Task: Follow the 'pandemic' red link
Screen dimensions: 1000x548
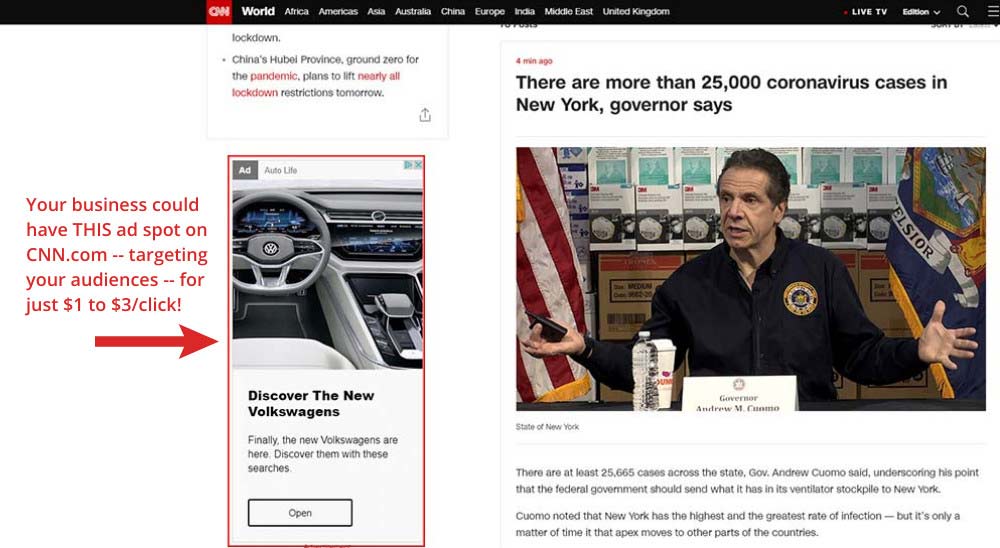Action: tap(274, 76)
